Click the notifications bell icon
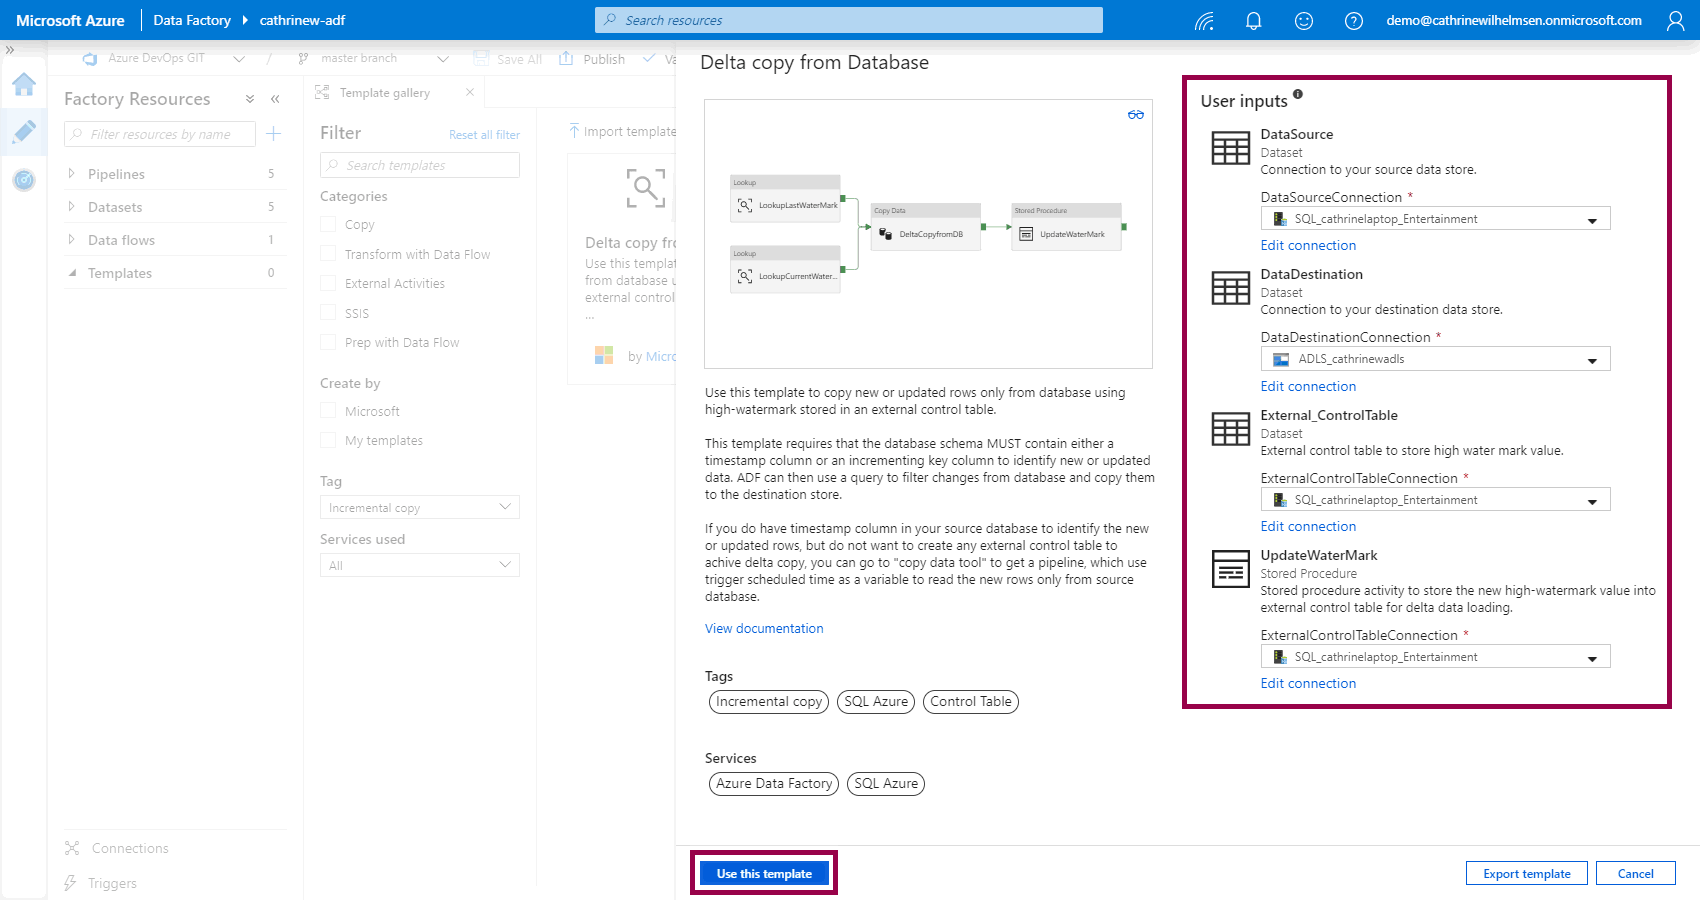Viewport: 1700px width, 900px height. (1253, 21)
